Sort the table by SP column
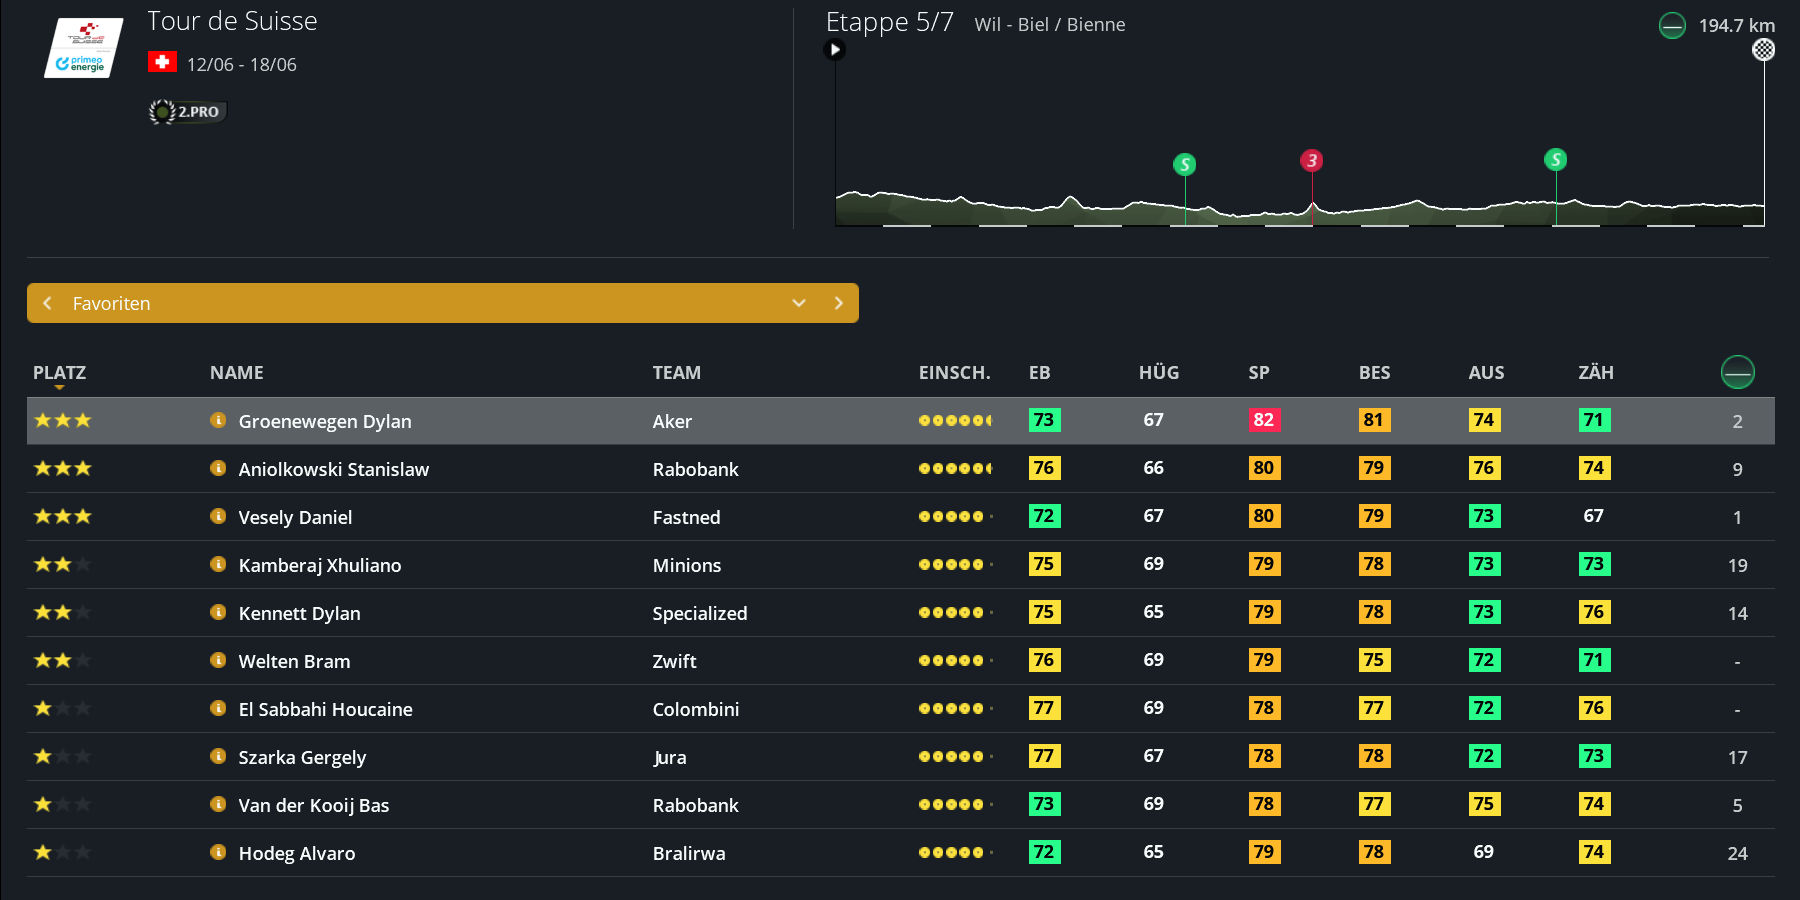Image resolution: width=1800 pixels, height=900 pixels. coord(1258,373)
